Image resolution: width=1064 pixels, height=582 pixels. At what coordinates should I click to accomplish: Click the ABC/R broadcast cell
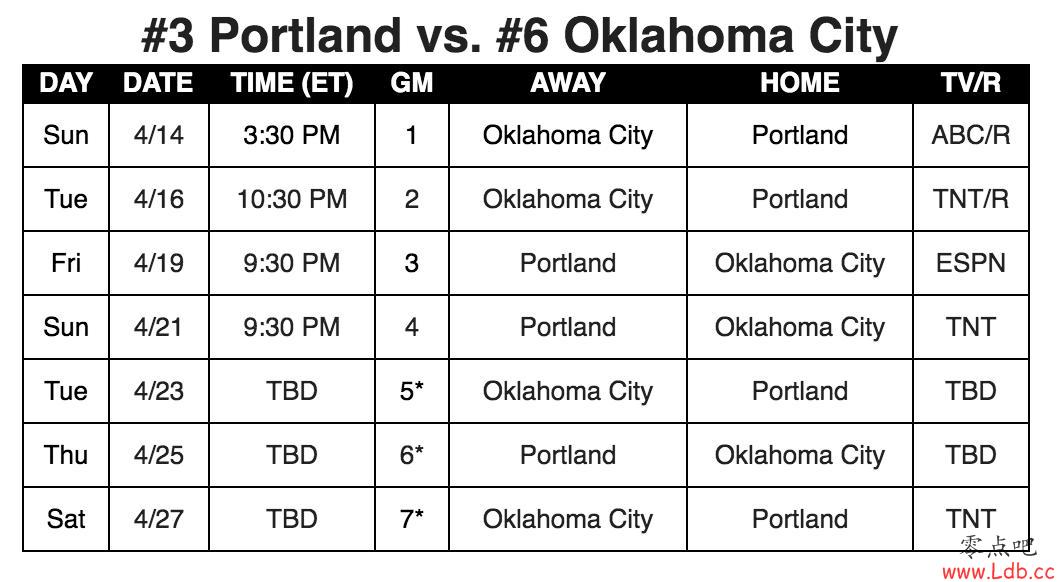970,135
